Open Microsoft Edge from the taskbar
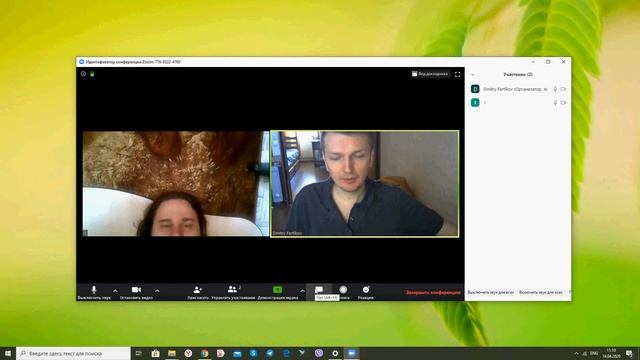The image size is (640, 360). pos(286,353)
